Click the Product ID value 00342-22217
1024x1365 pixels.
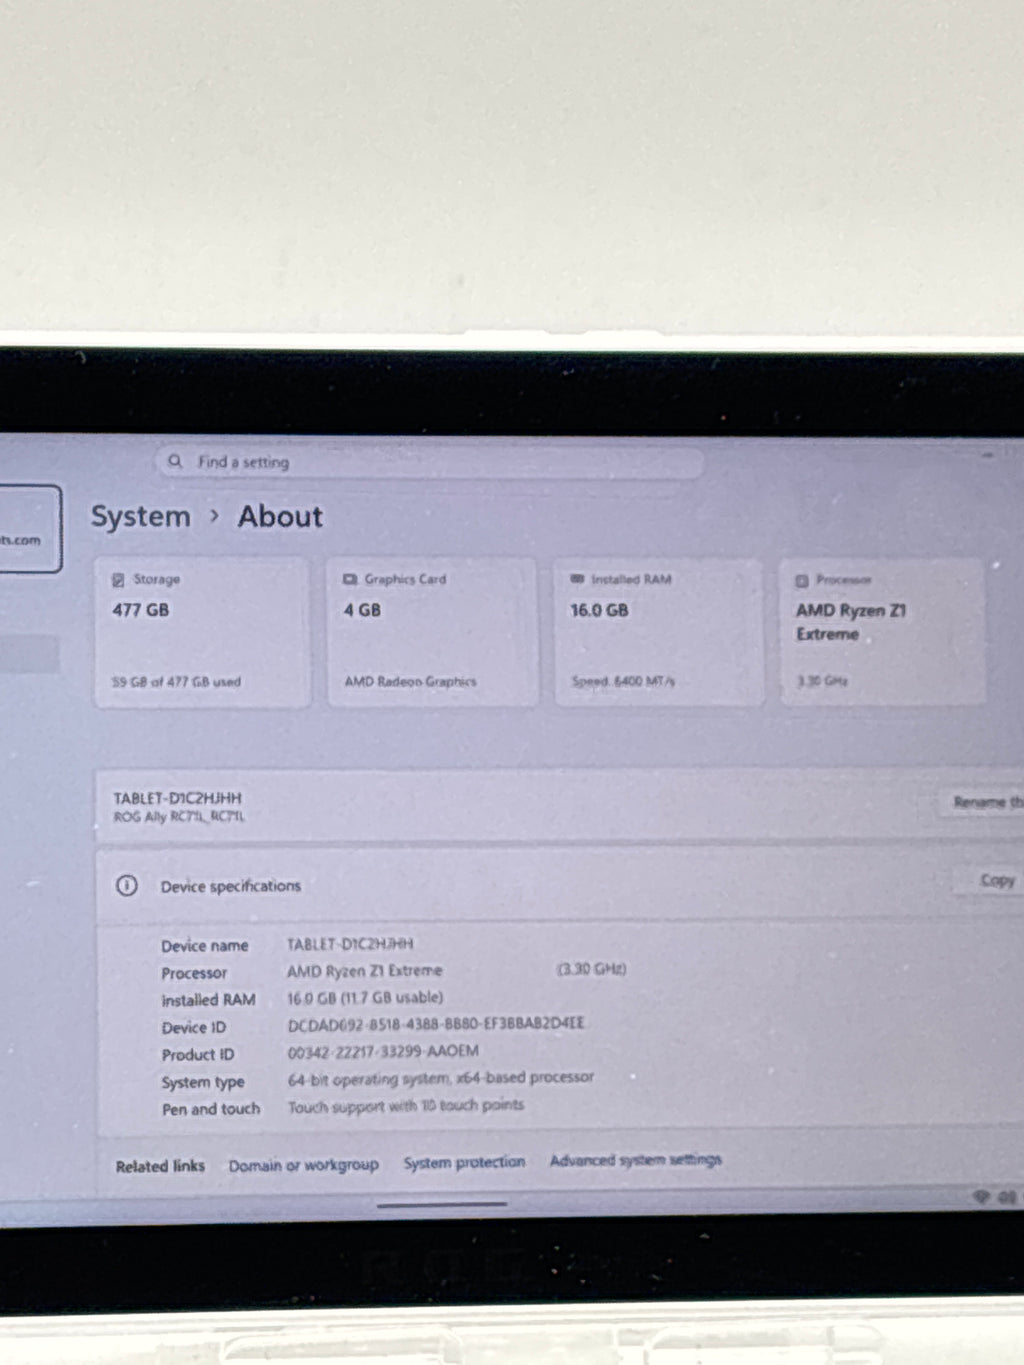(x=383, y=1052)
